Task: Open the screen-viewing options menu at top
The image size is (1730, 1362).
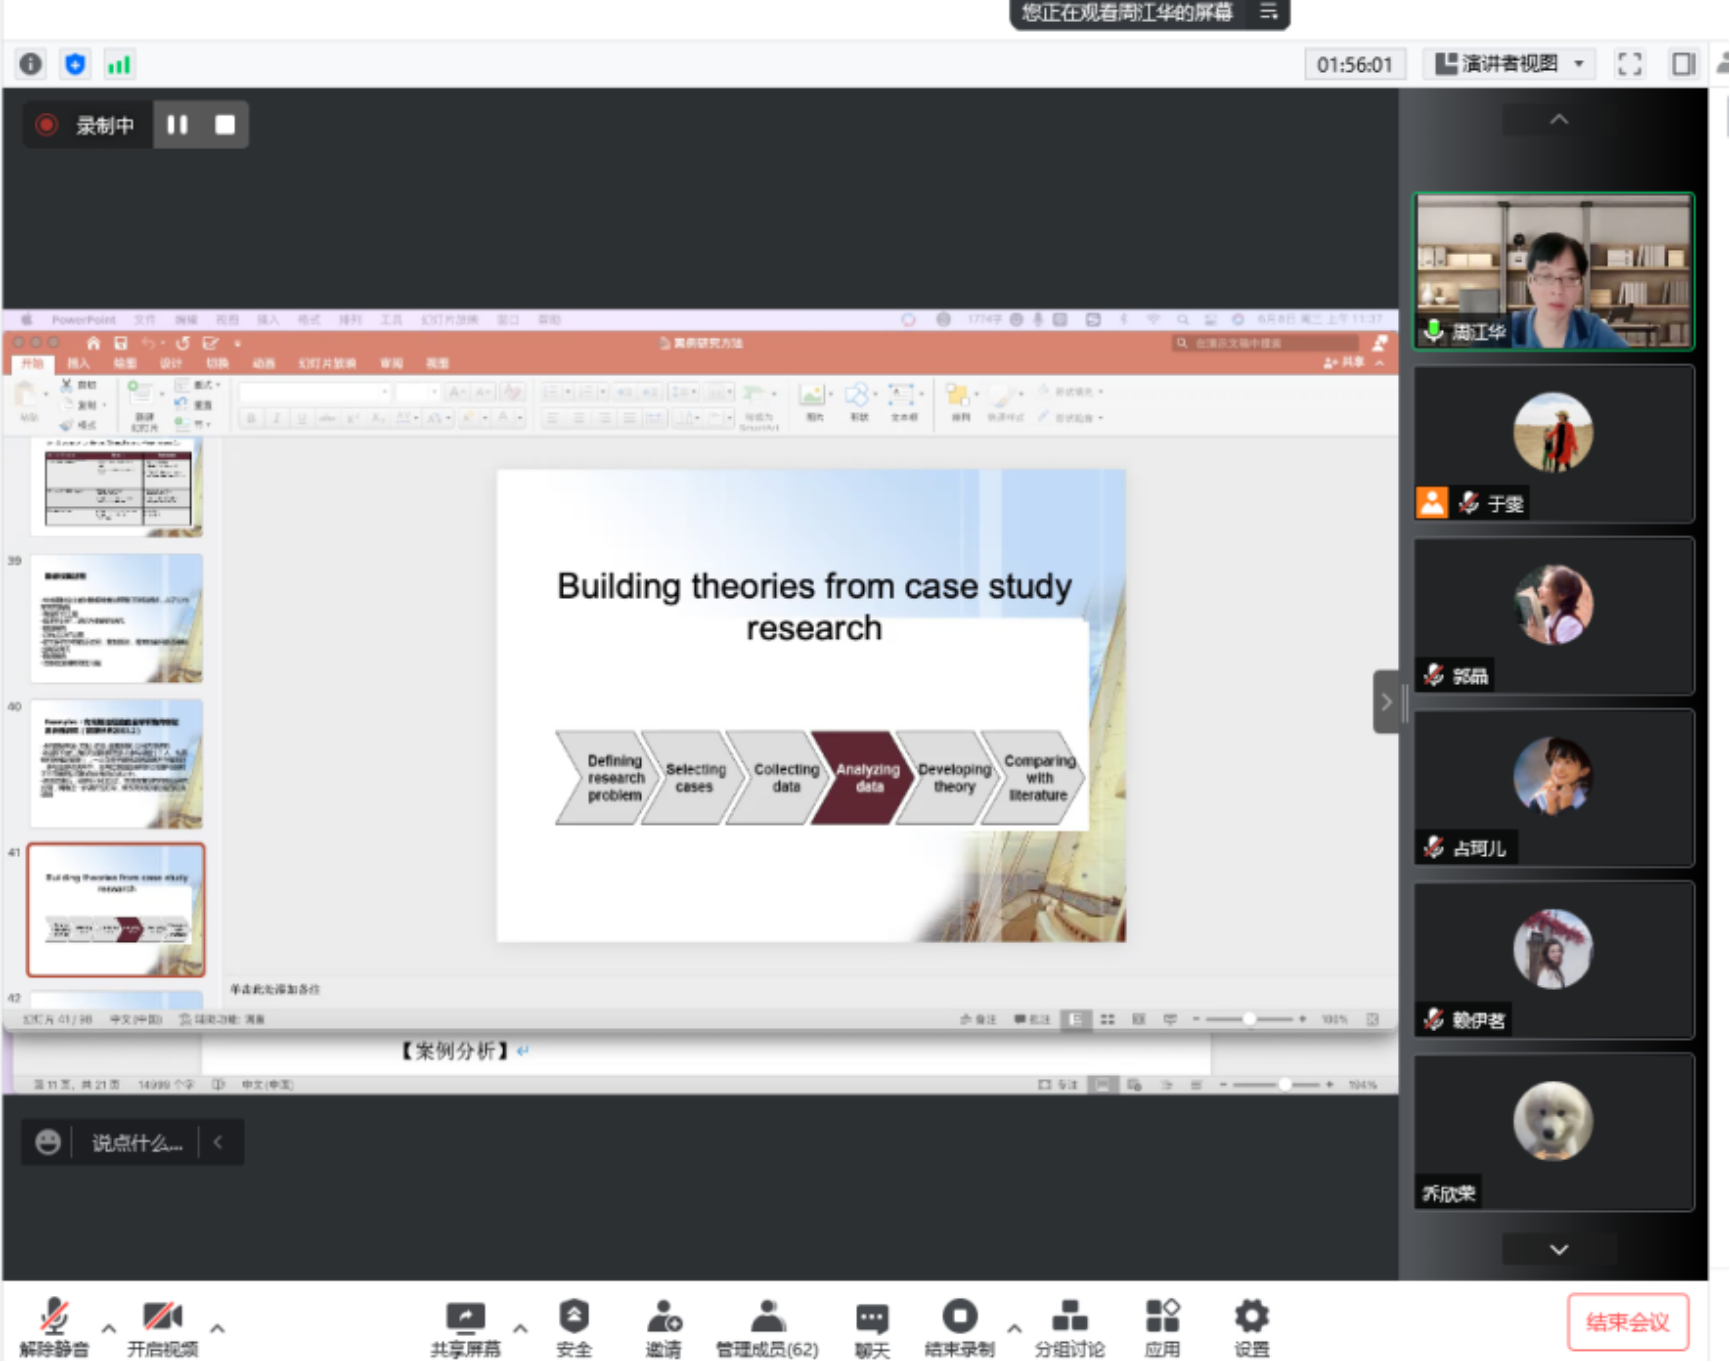Action: pyautogui.click(x=1268, y=13)
